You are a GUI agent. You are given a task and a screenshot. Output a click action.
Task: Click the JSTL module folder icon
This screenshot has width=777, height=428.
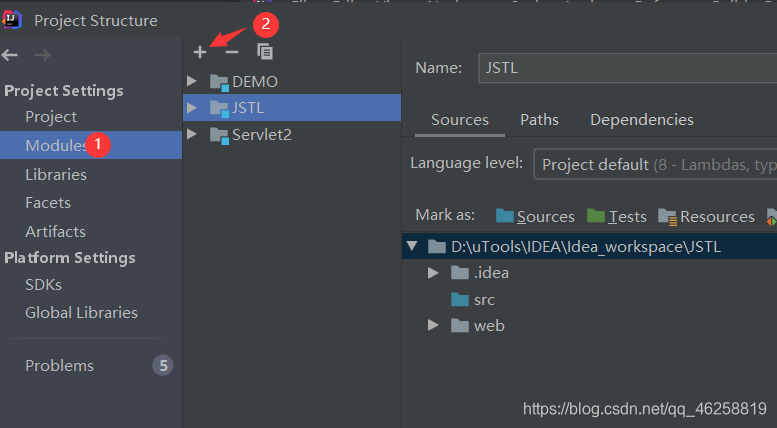219,108
